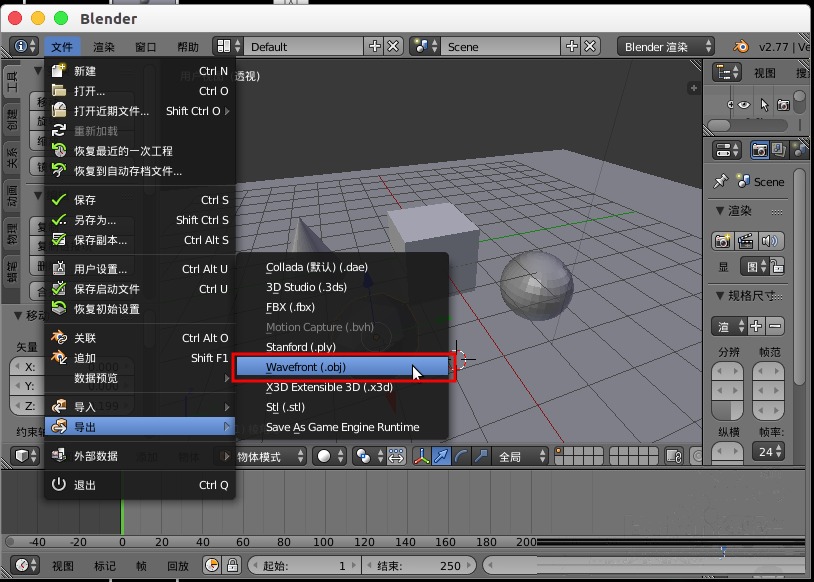Open Blender 渲染 engine dropdown
814x582 pixels.
[666, 47]
